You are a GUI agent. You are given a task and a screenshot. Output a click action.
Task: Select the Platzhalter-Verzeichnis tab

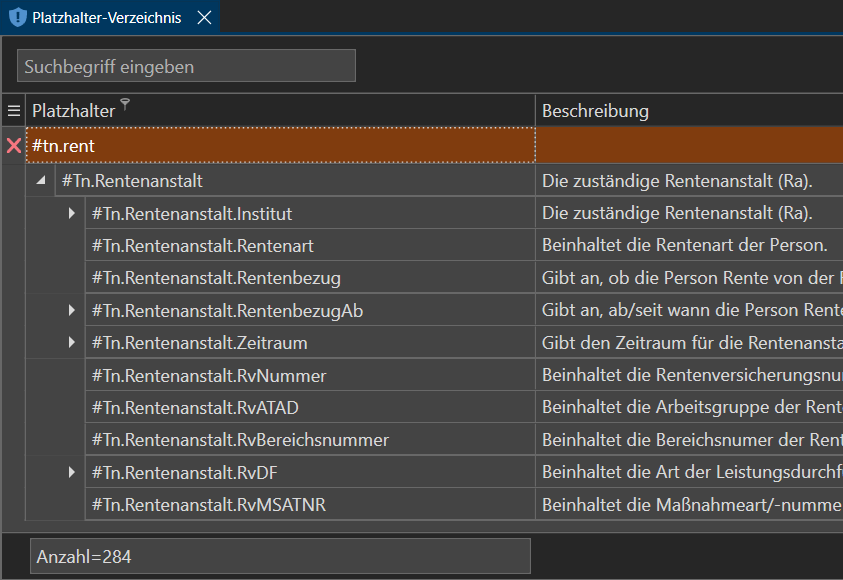106,18
